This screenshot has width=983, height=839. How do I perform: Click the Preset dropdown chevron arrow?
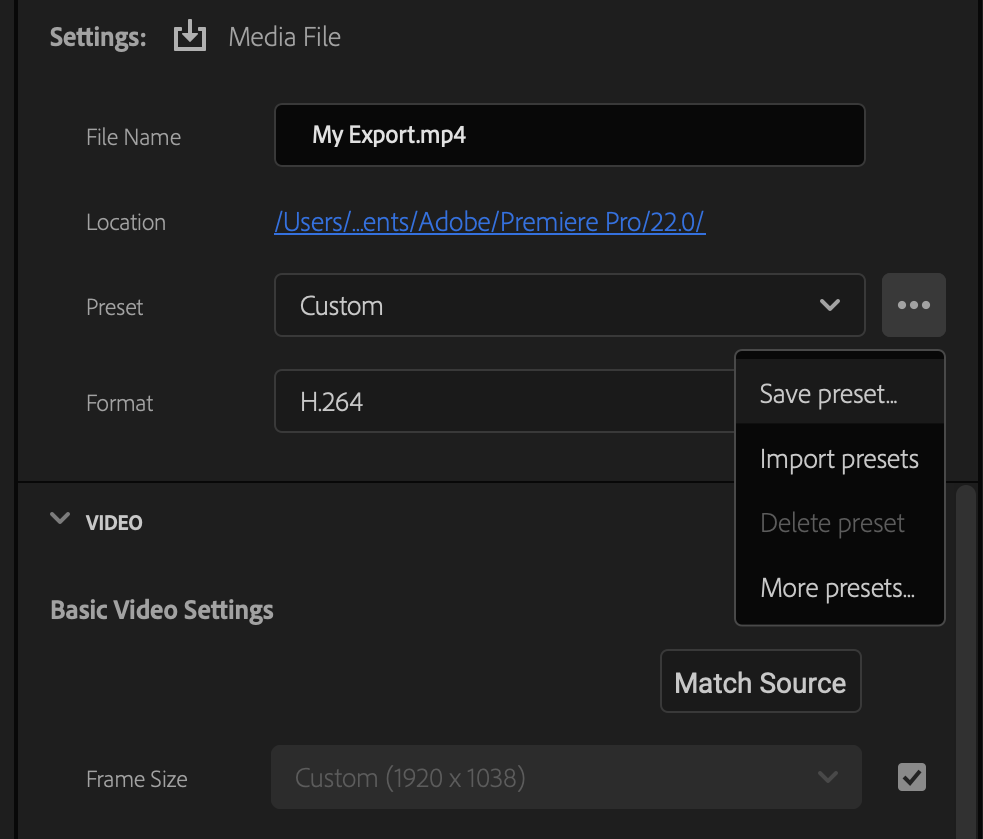coord(829,305)
